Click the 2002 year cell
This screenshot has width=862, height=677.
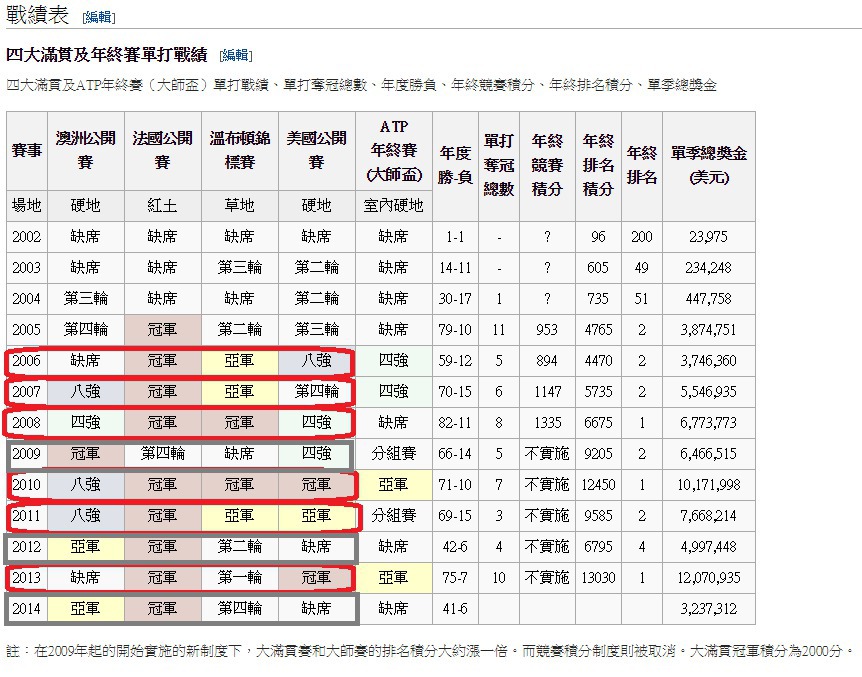[x=27, y=237]
